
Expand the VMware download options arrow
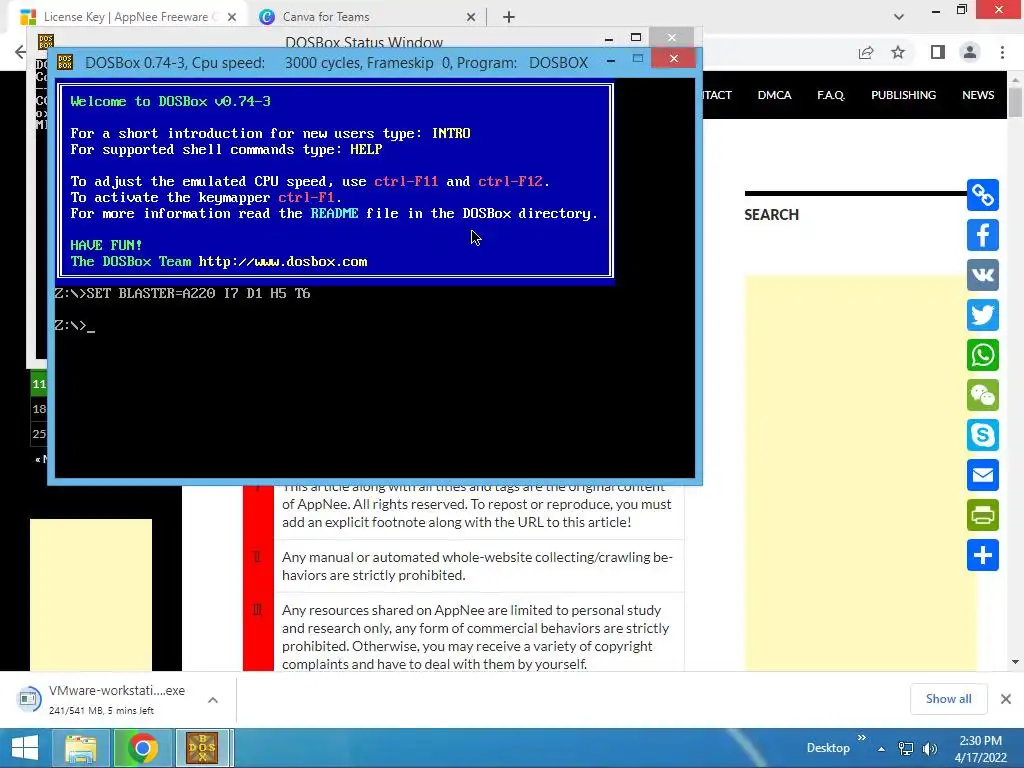(213, 699)
